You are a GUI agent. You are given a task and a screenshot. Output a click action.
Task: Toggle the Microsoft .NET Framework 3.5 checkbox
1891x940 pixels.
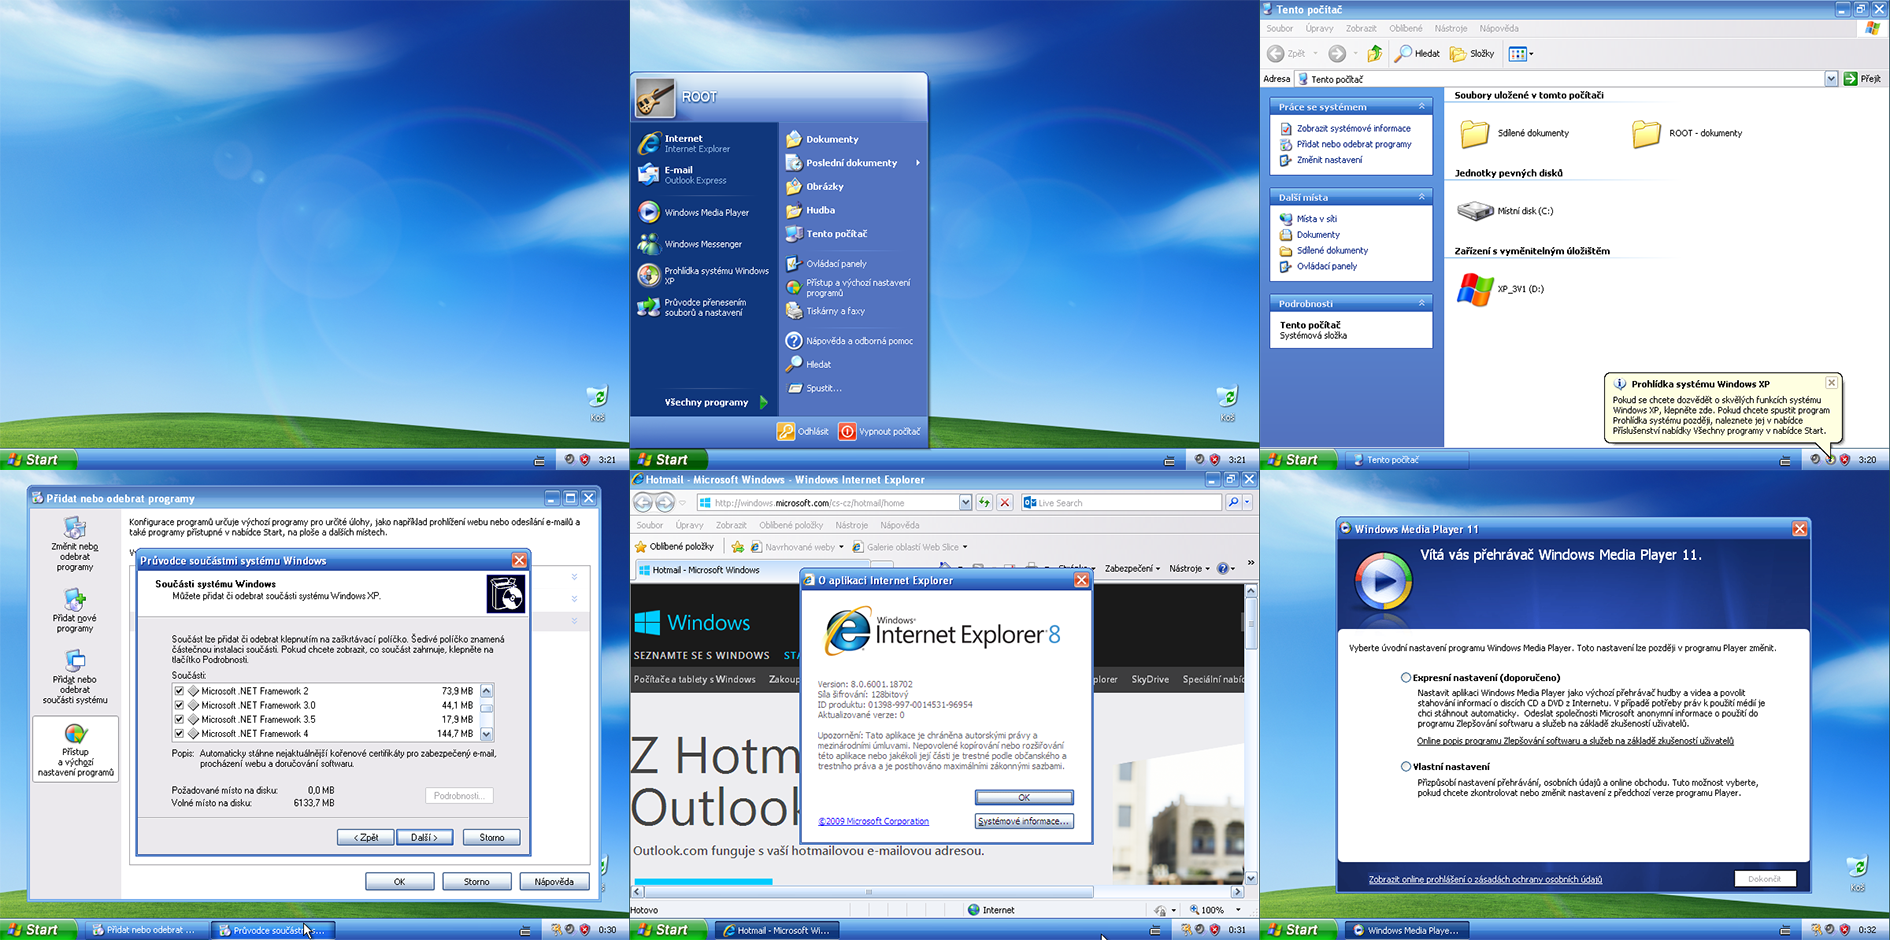(179, 719)
